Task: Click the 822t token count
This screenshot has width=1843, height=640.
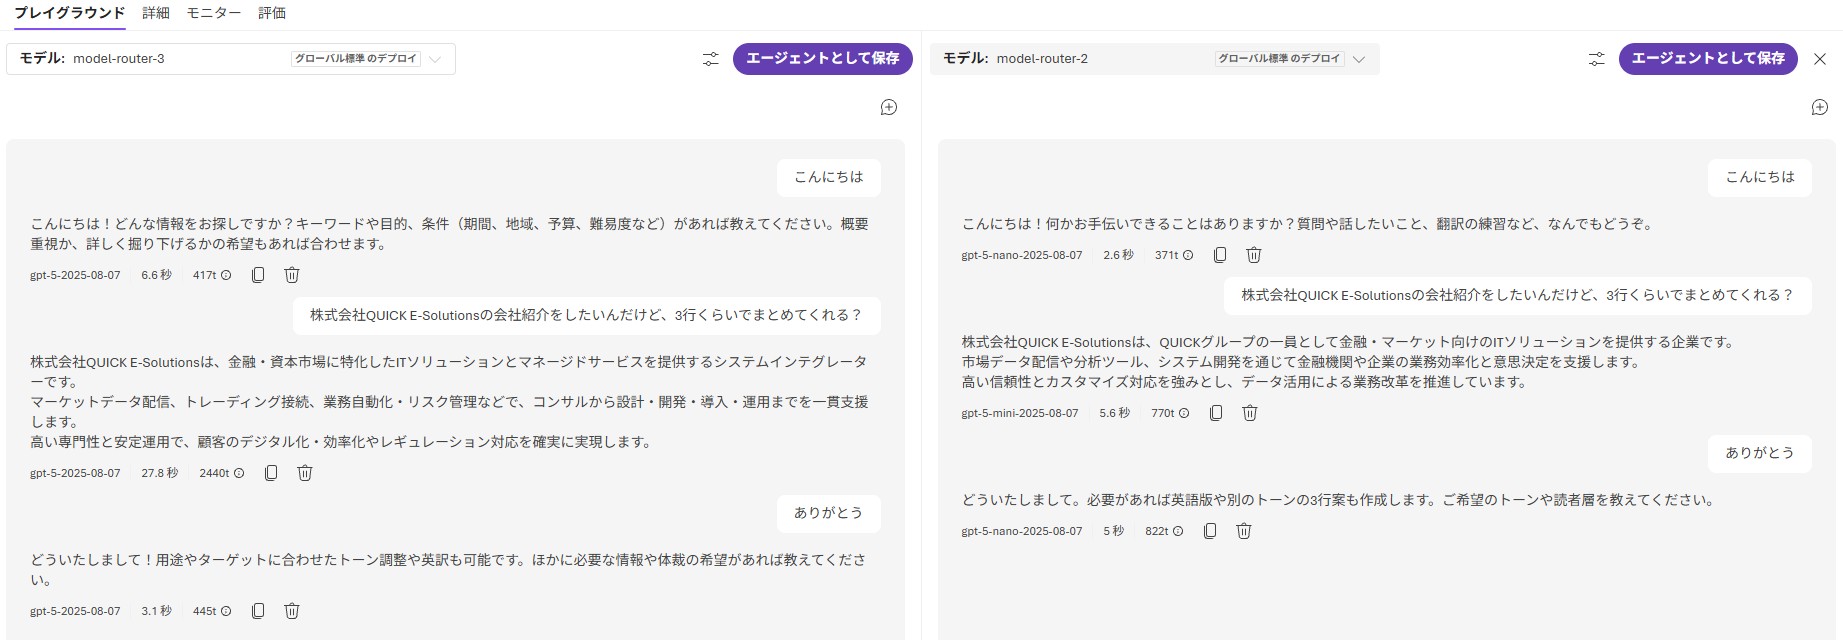Action: 1157,531
